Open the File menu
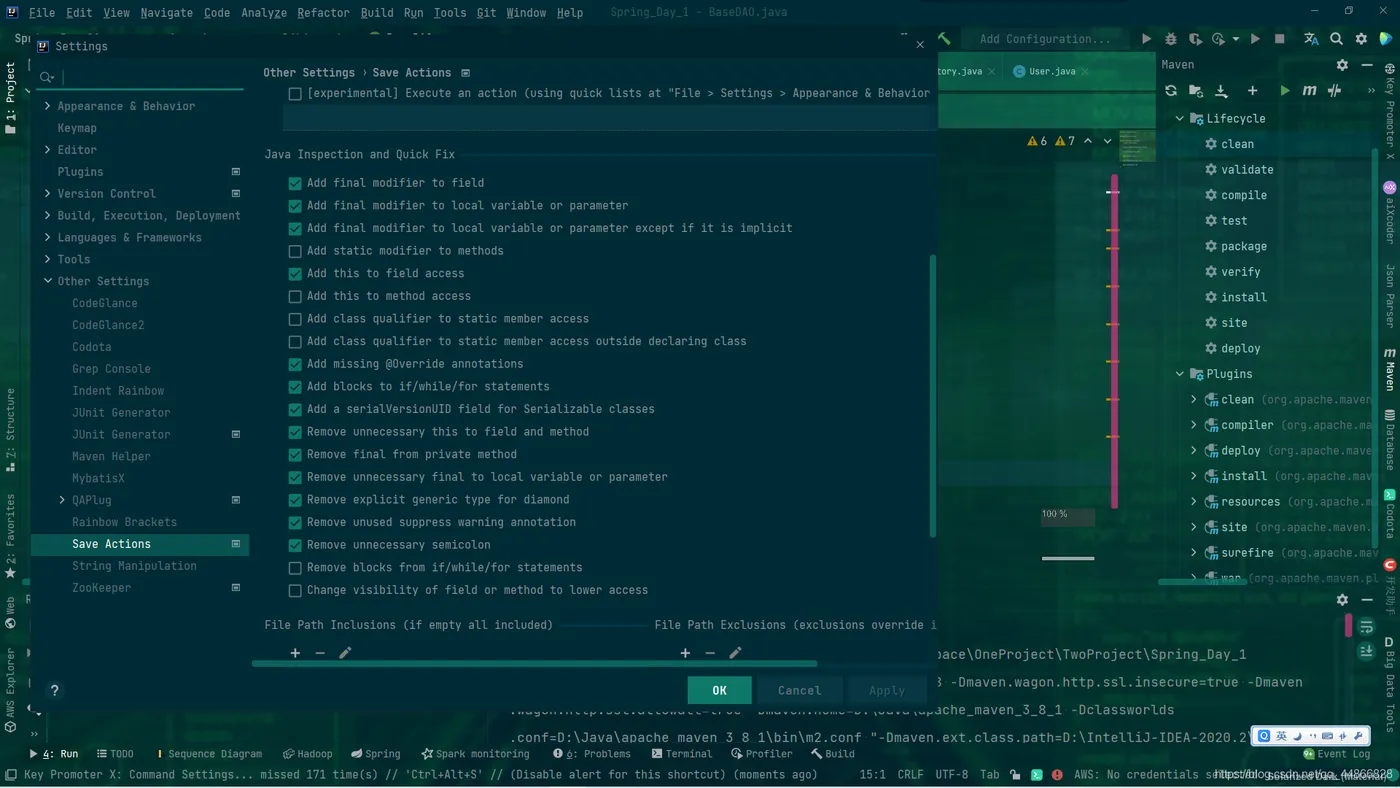The height and width of the screenshot is (788, 1400). [42, 13]
